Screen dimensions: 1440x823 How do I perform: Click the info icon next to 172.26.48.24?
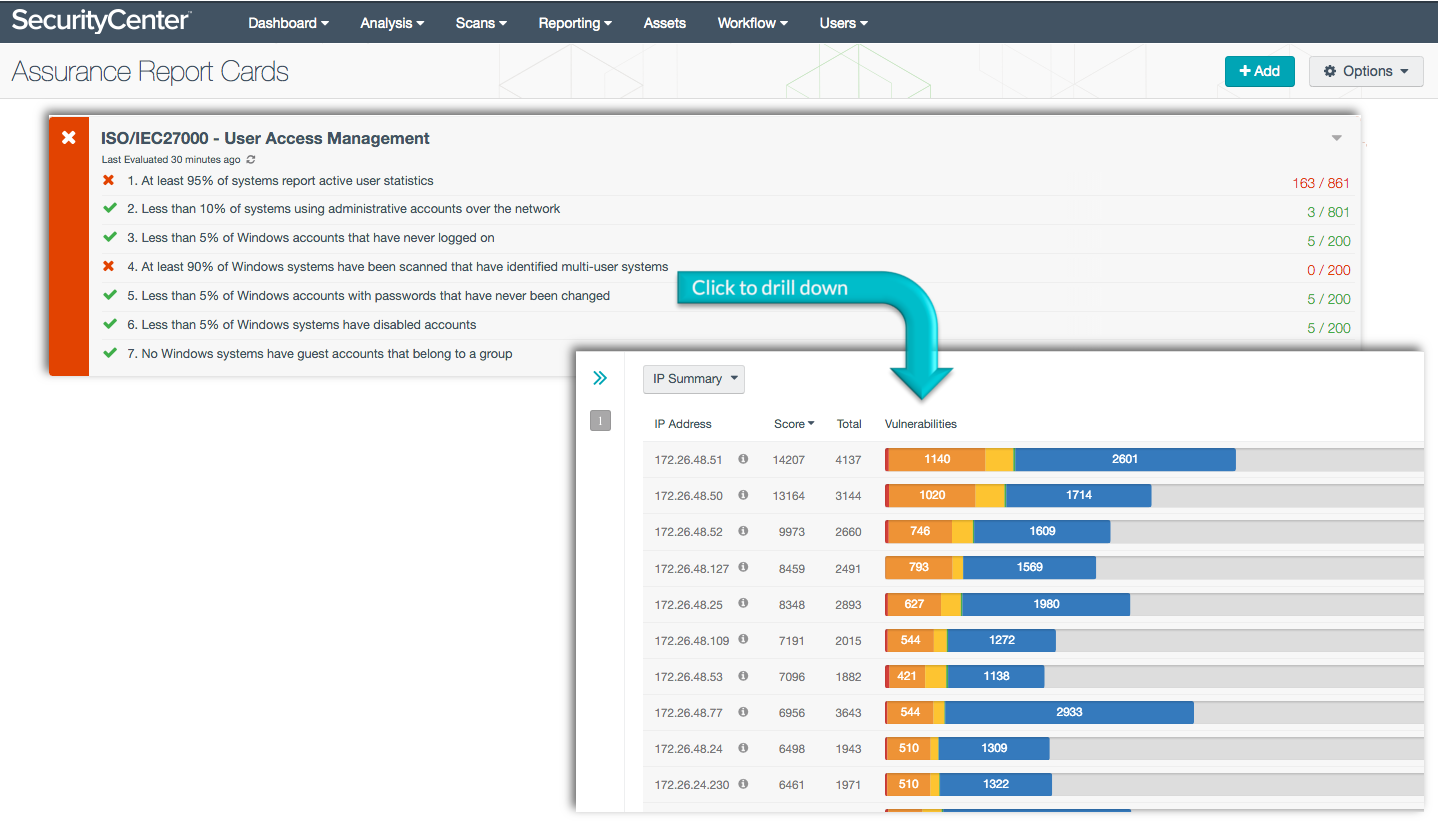click(x=743, y=748)
